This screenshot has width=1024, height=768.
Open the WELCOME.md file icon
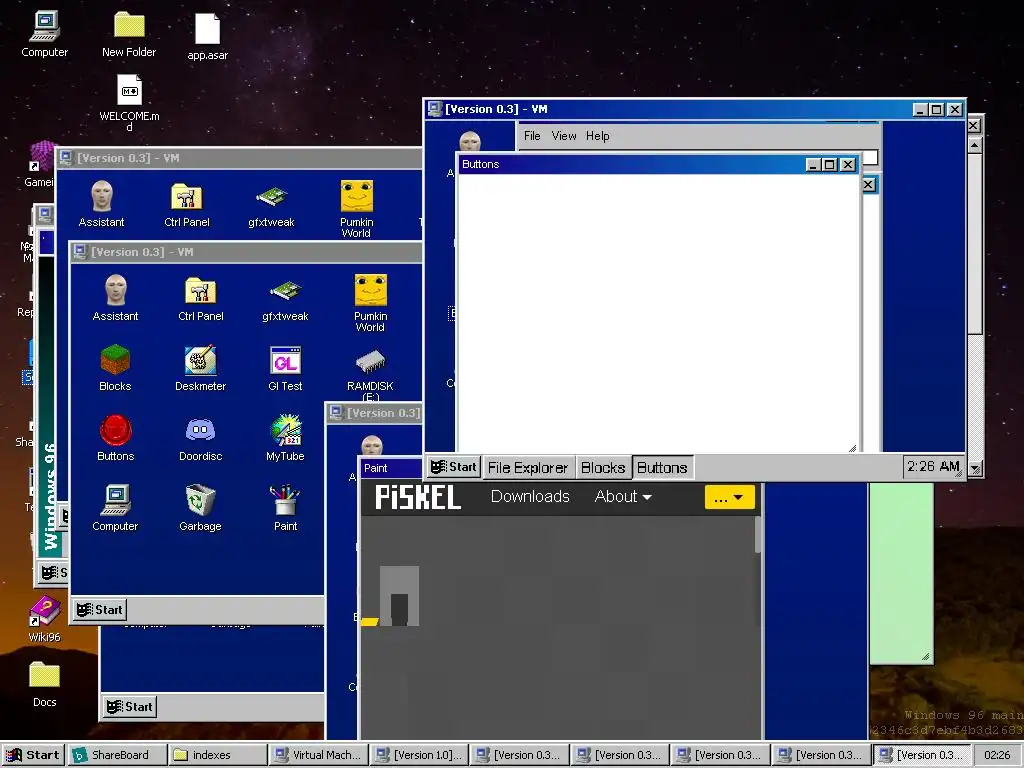tap(129, 102)
